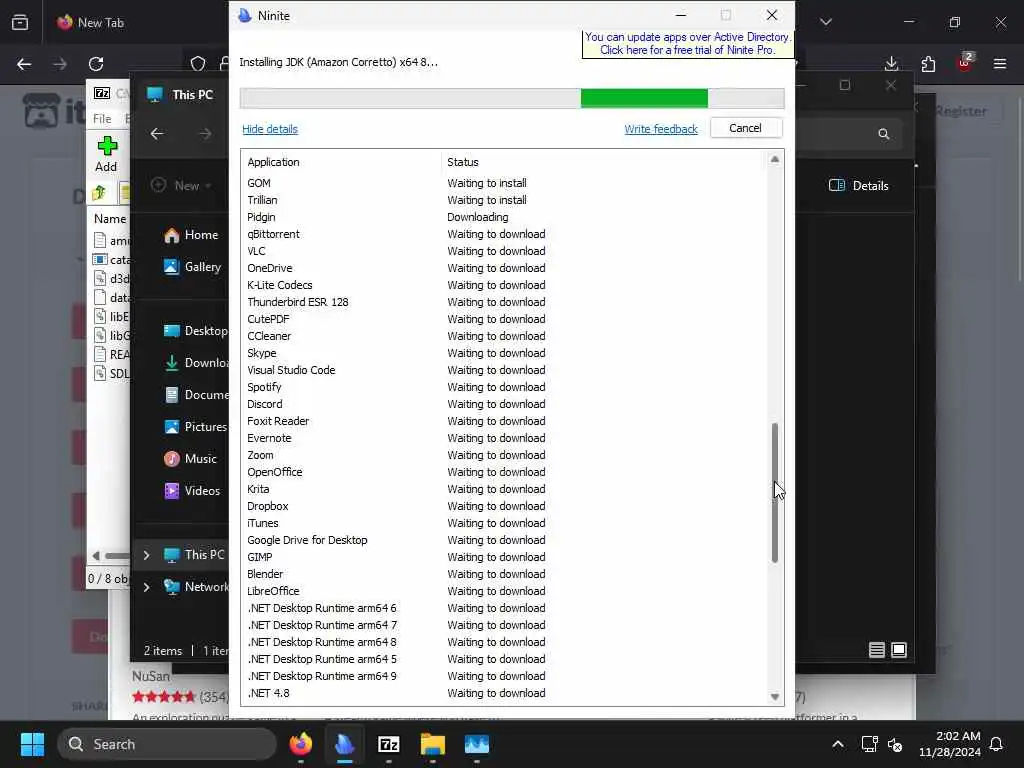Open 7-Zip from the taskbar
Screen dimensions: 1024x768
389,744
